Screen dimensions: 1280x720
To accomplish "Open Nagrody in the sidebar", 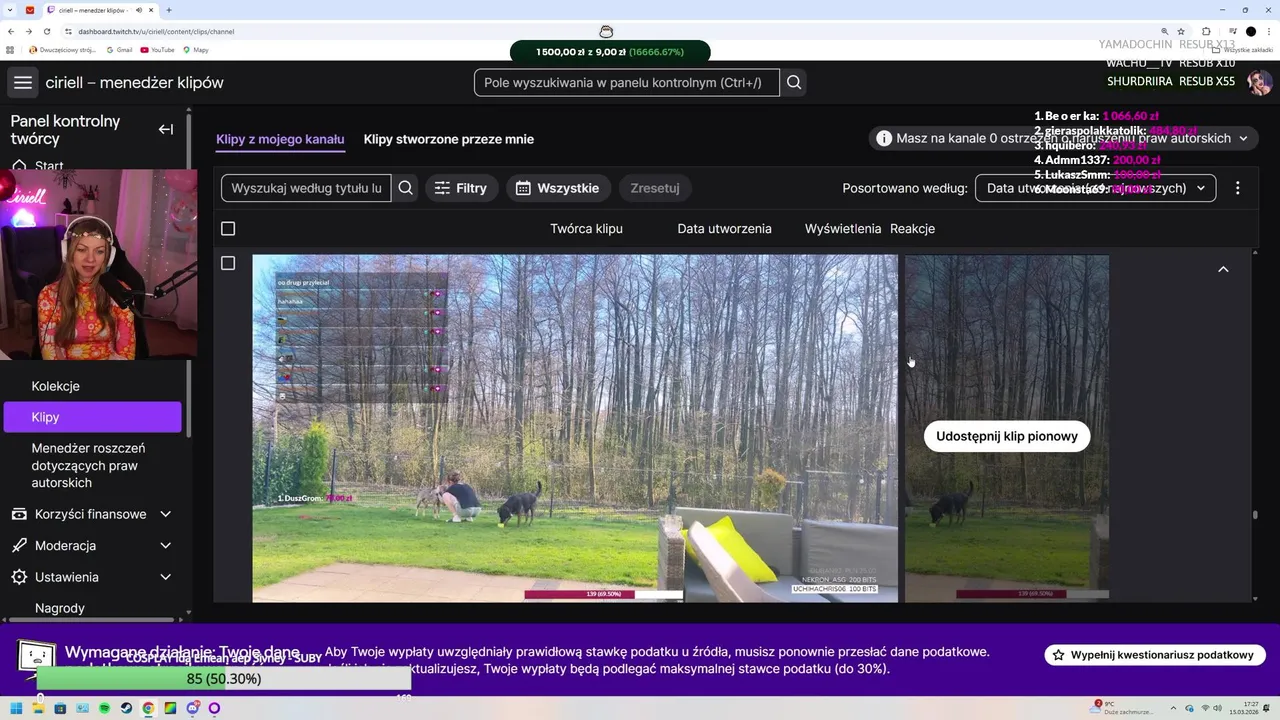I will (60, 608).
